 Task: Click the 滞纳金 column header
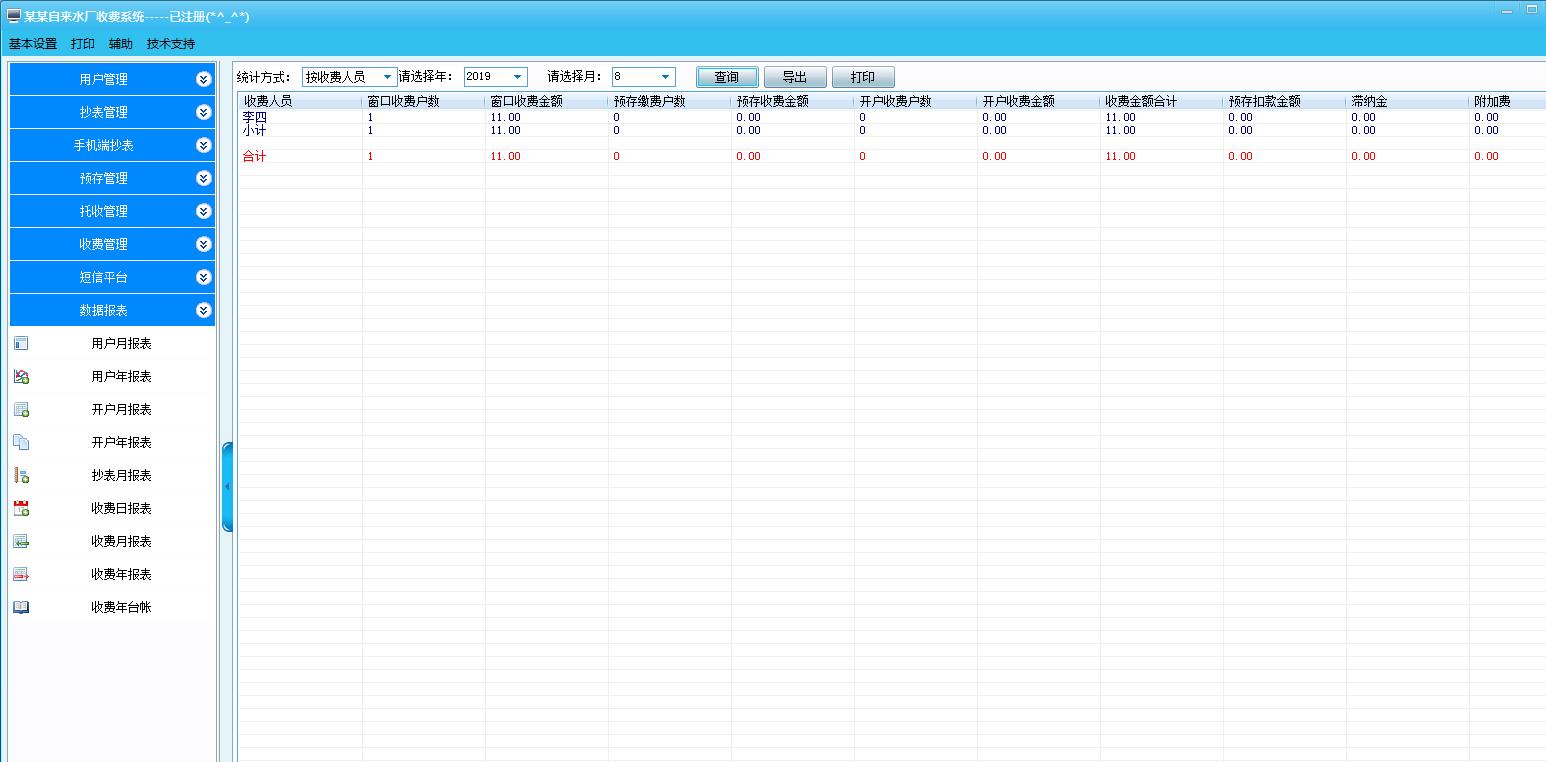(x=1408, y=101)
